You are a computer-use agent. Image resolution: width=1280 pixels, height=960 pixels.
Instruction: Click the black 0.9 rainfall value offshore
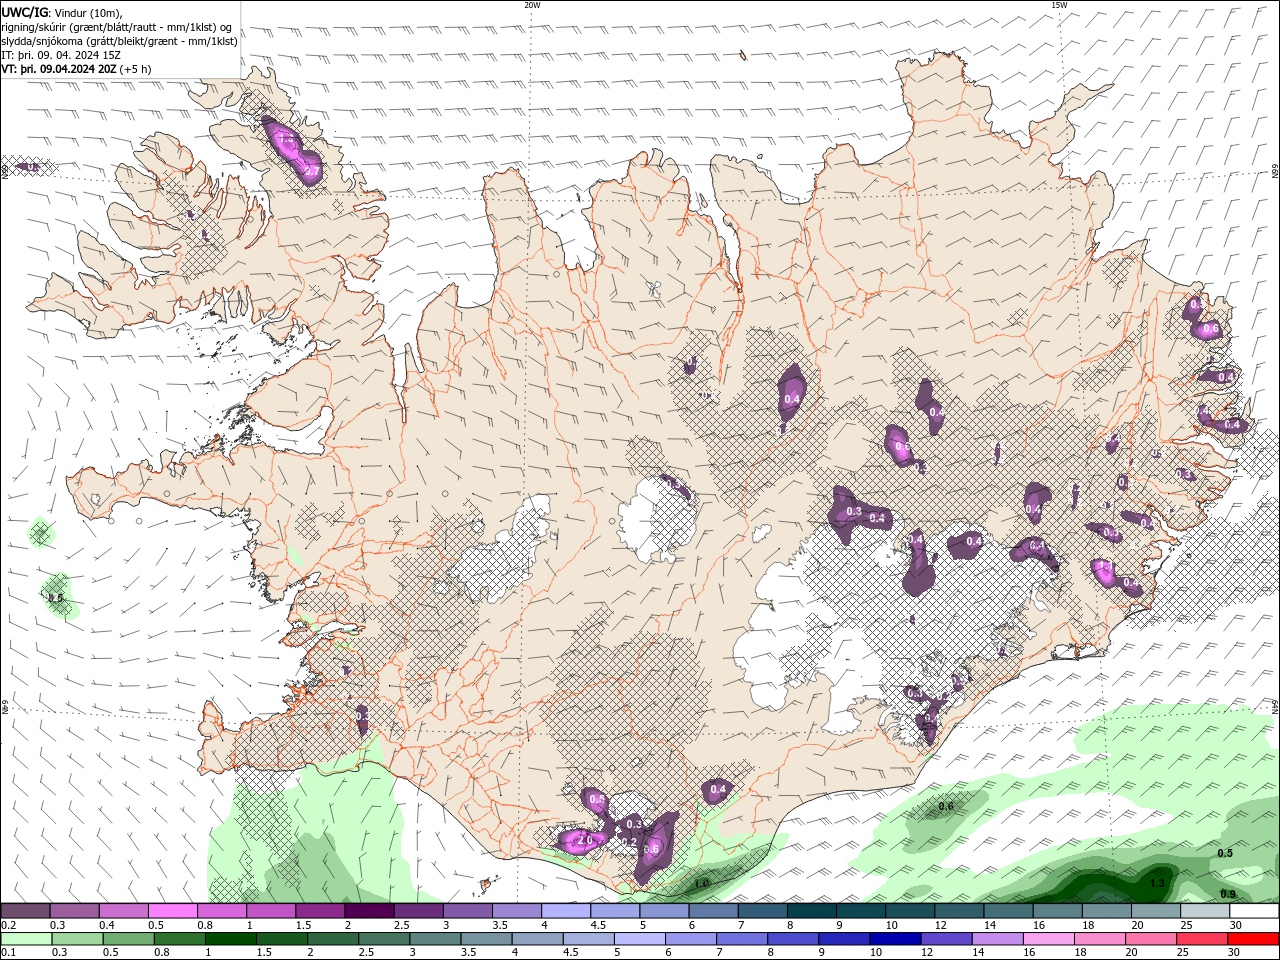click(x=1228, y=894)
